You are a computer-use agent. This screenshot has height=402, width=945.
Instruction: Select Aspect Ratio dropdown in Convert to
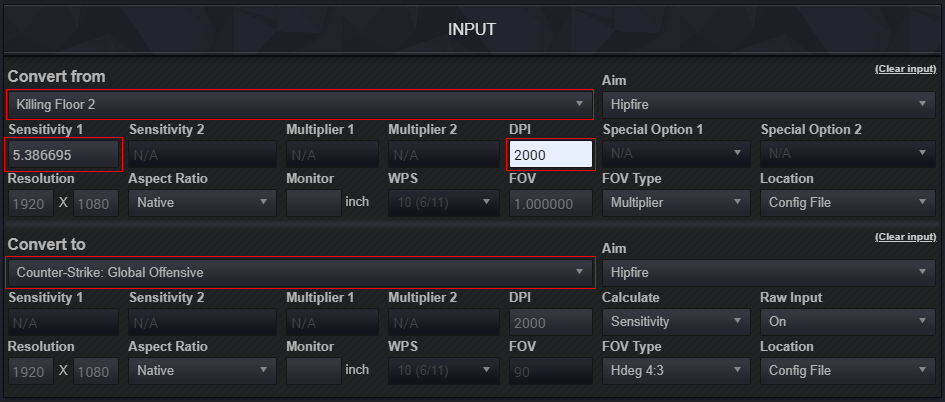tap(203, 370)
